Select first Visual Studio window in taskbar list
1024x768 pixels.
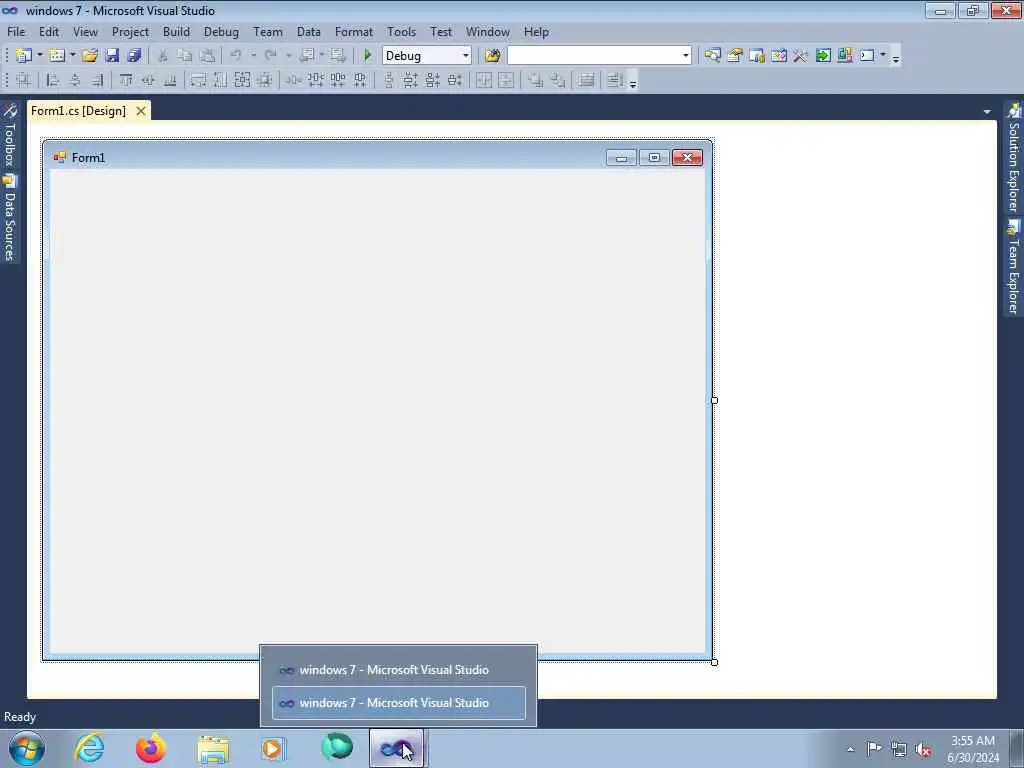point(398,669)
